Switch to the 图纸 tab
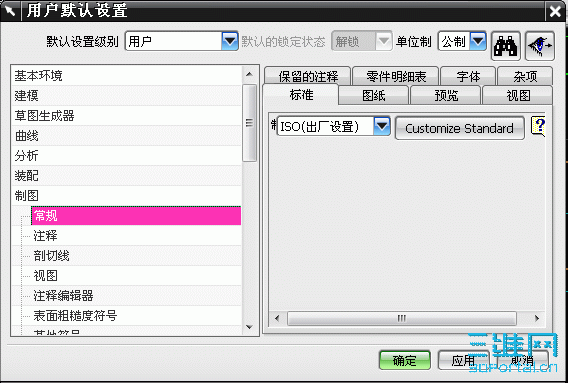This screenshot has width=568, height=383. [x=374, y=95]
